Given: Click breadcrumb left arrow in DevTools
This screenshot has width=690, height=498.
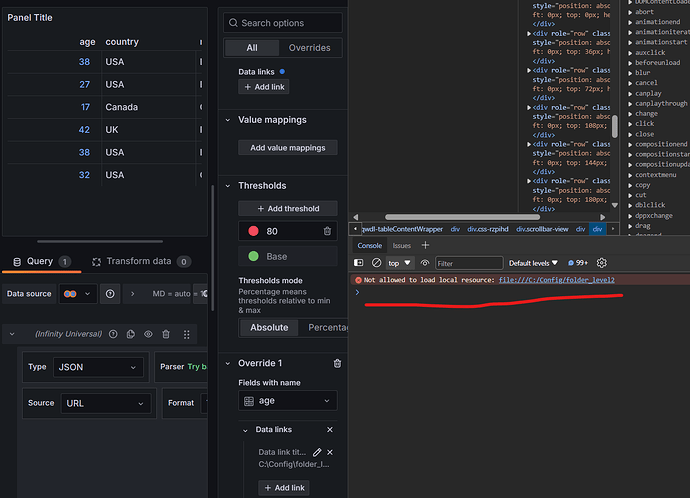Looking at the screenshot, I should coord(355,229).
